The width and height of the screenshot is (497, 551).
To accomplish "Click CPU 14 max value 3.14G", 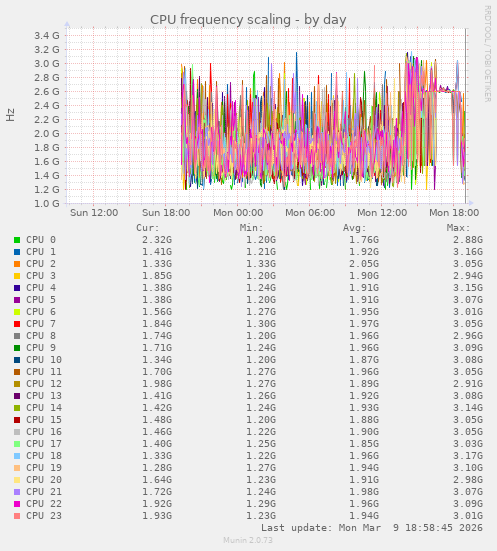I will click(468, 408).
